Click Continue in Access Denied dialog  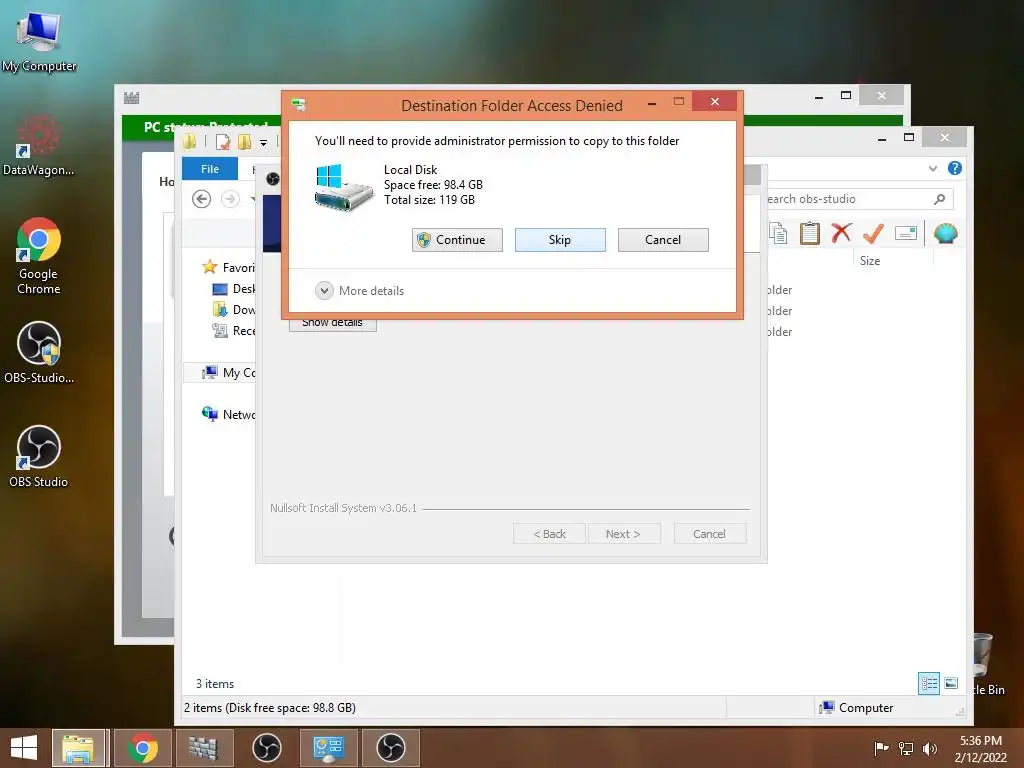[457, 240]
